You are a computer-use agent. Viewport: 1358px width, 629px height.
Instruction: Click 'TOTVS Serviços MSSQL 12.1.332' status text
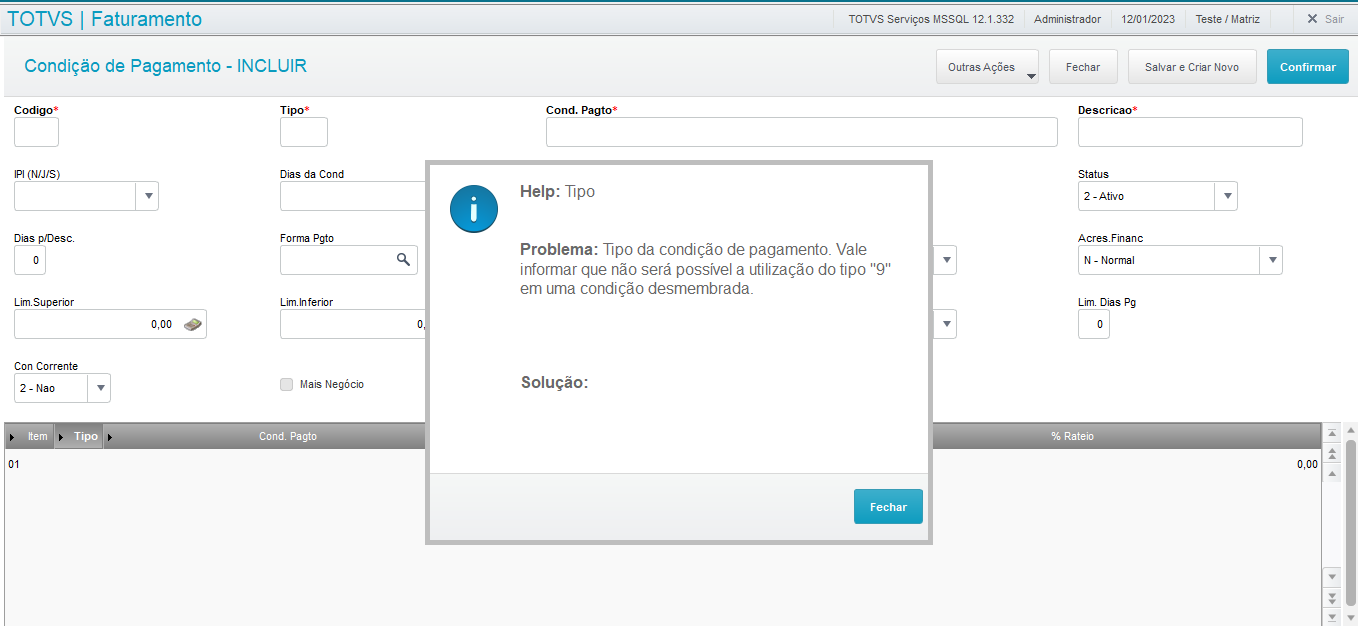tap(931, 19)
